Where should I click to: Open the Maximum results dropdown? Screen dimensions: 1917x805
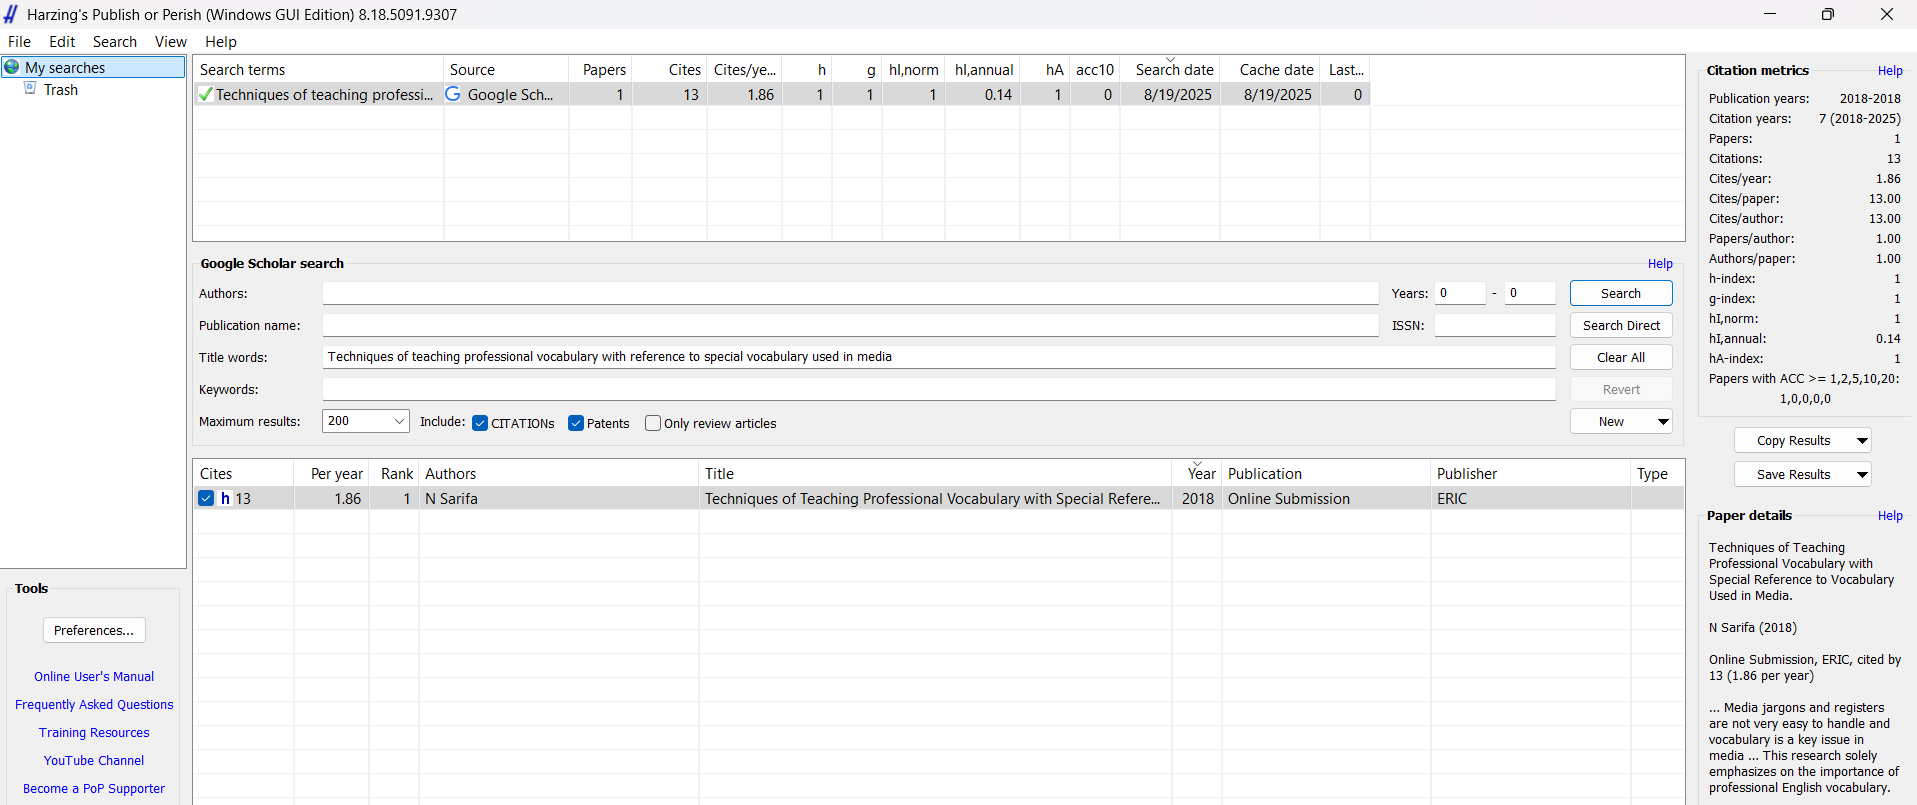[366, 421]
